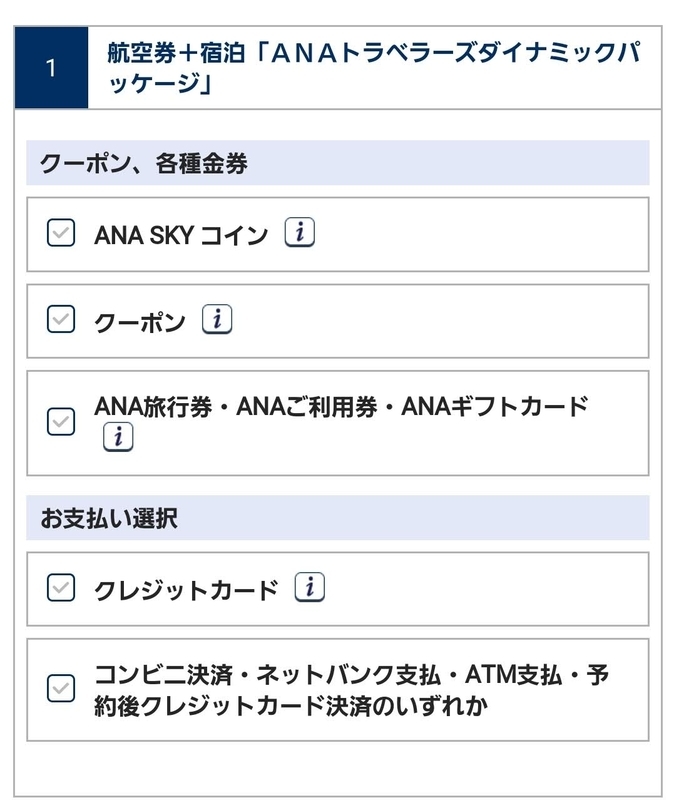Click the ANAトラベラーズダイナミックパッケージ heading
This screenshot has width=674, height=800.
pos(375,67)
